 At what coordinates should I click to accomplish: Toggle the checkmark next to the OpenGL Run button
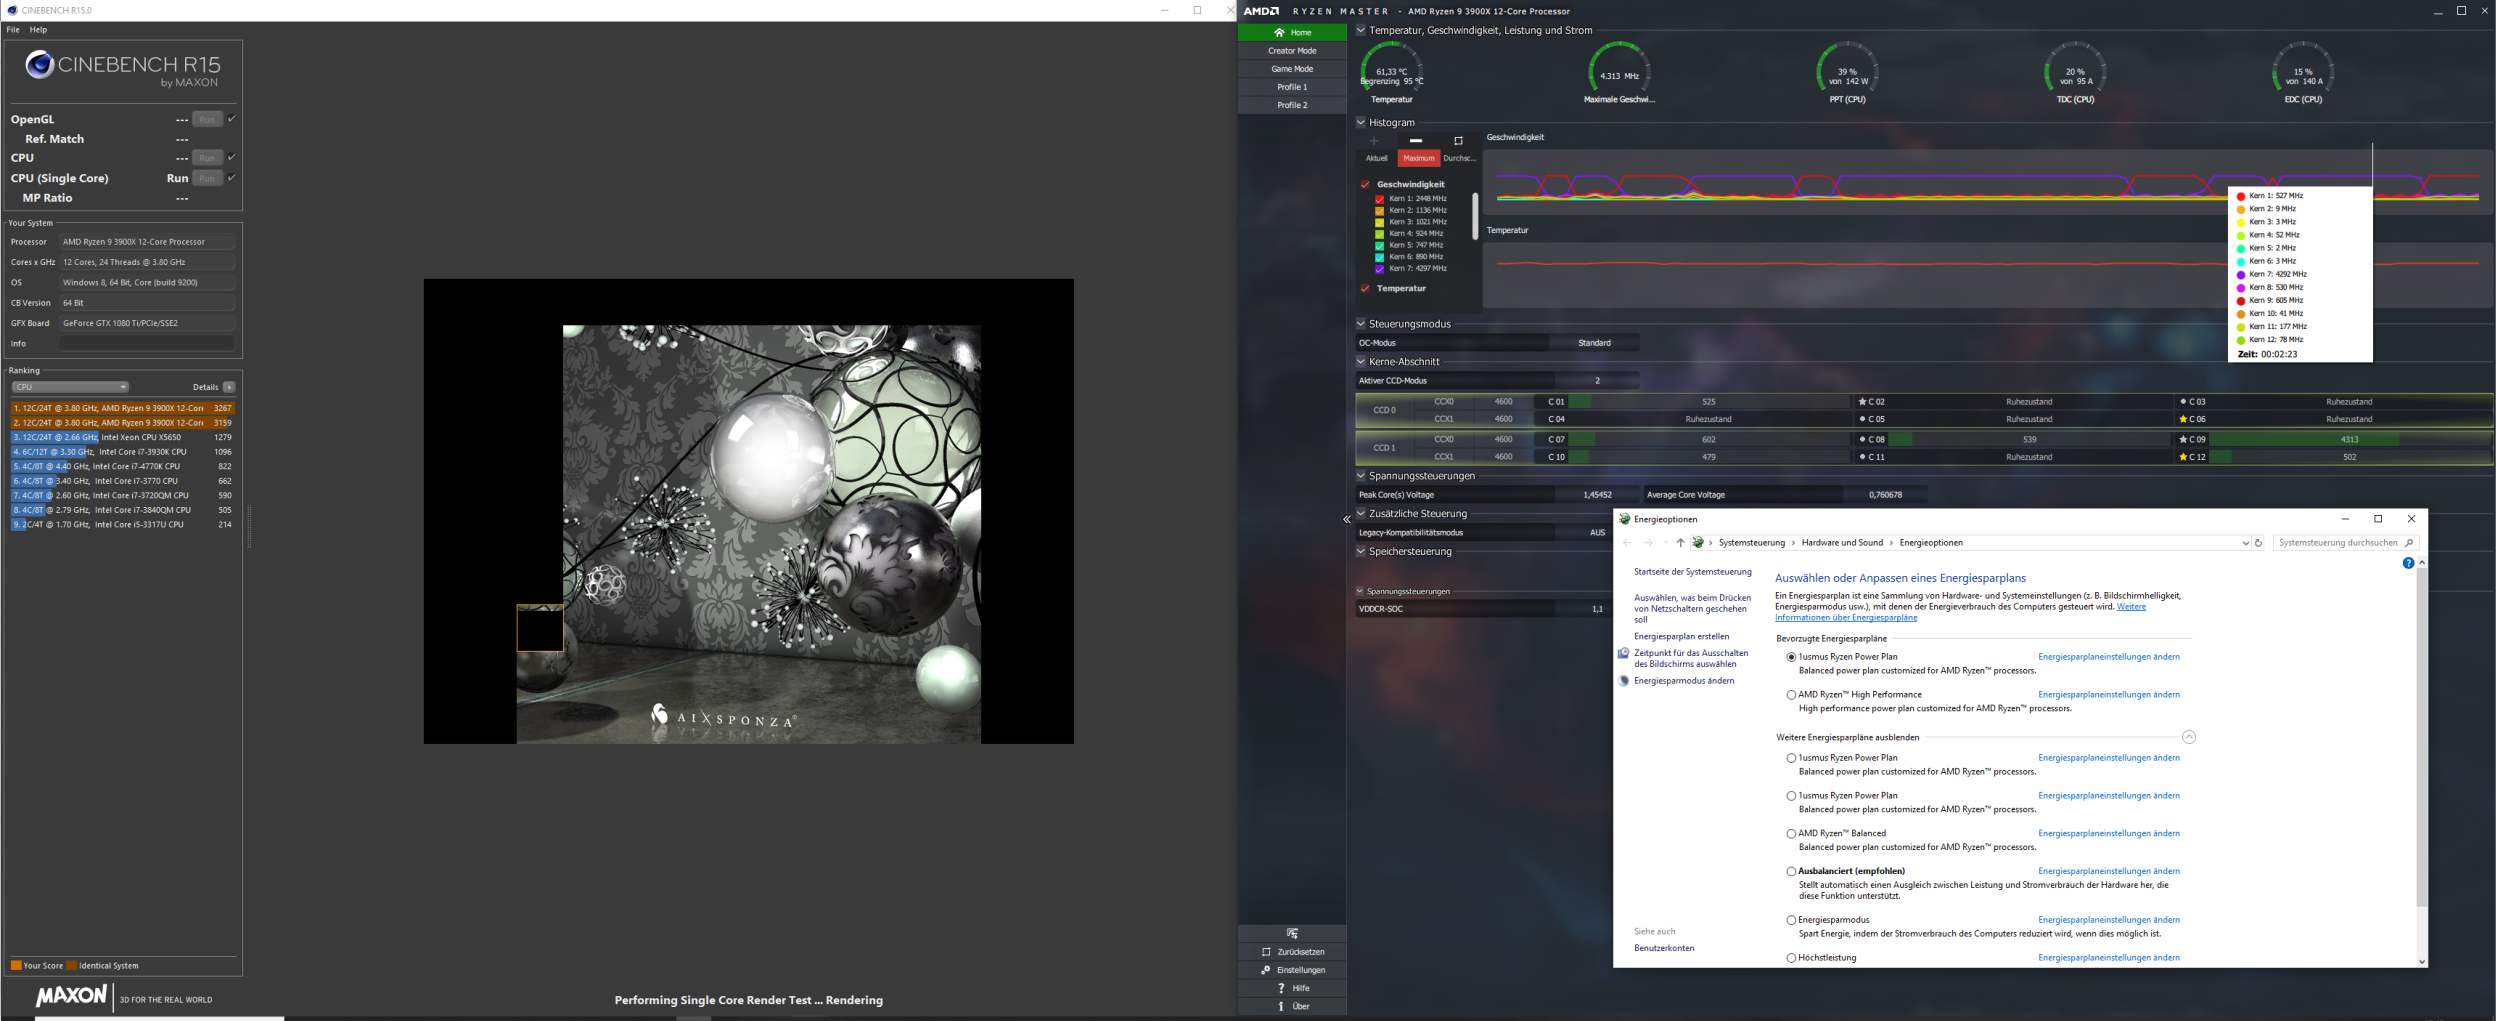pos(232,119)
